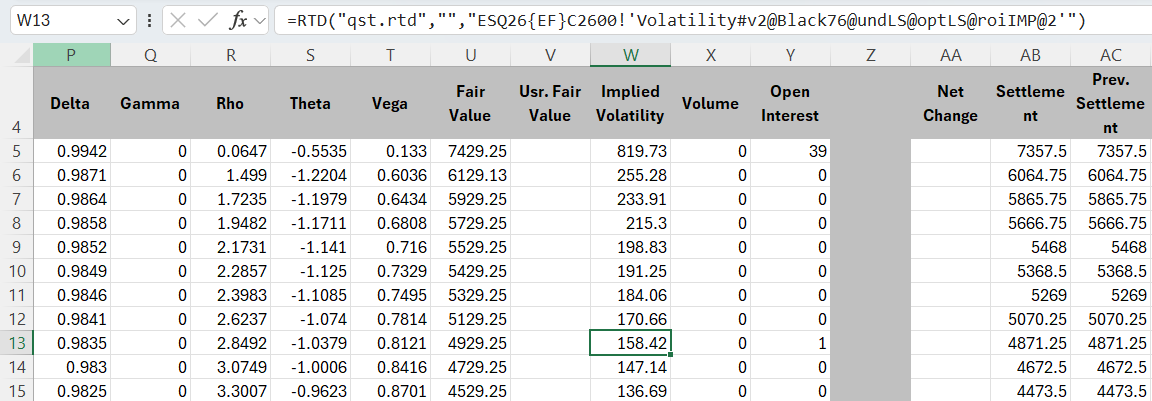Select row 4 header
The width and height of the screenshot is (1152, 401).
[x=16, y=103]
